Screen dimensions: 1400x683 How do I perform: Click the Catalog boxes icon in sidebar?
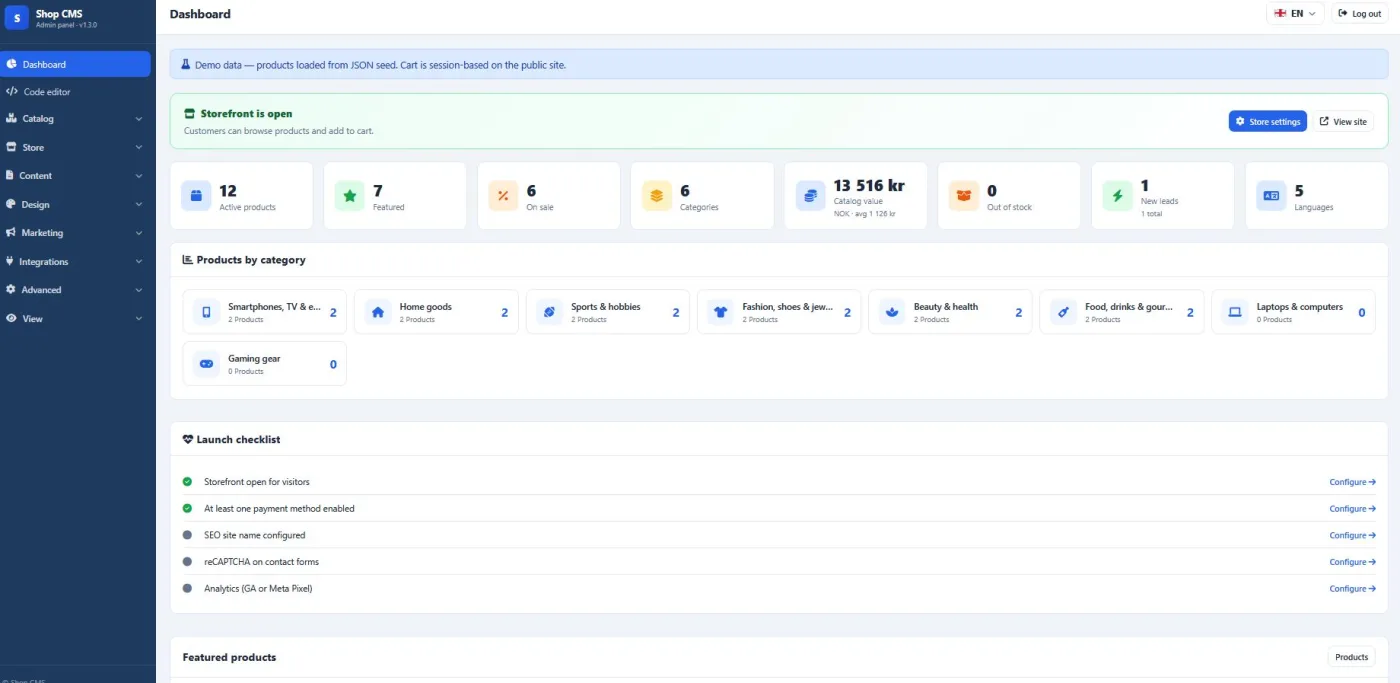[11, 118]
